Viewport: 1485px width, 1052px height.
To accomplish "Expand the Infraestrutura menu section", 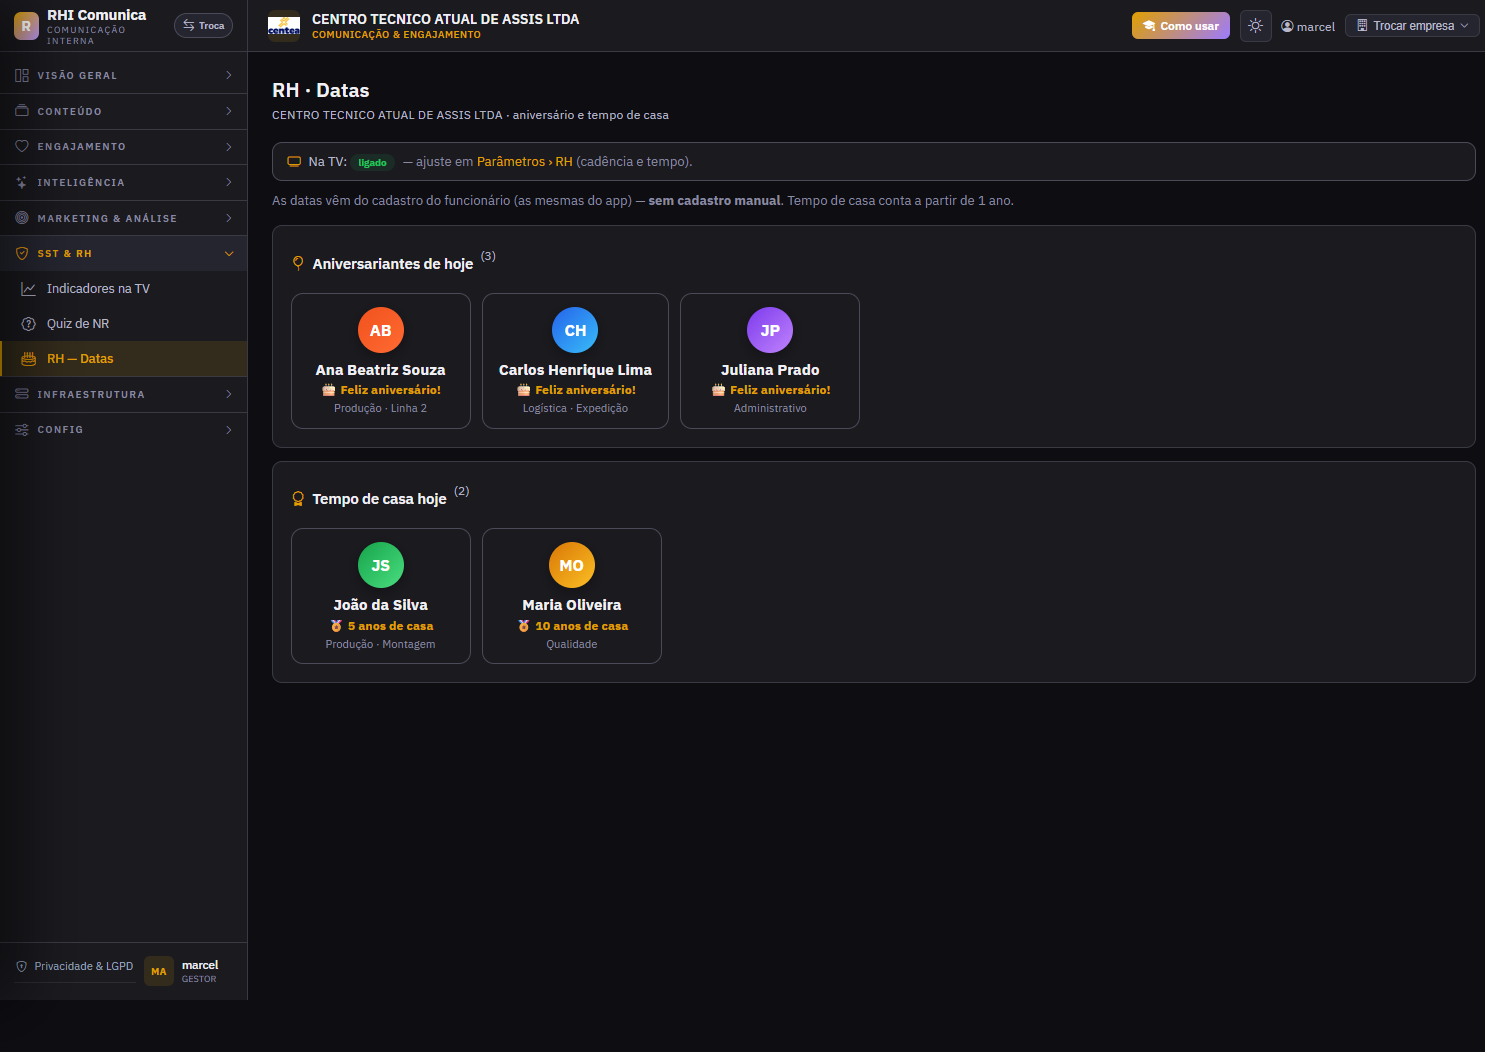I will pos(123,395).
